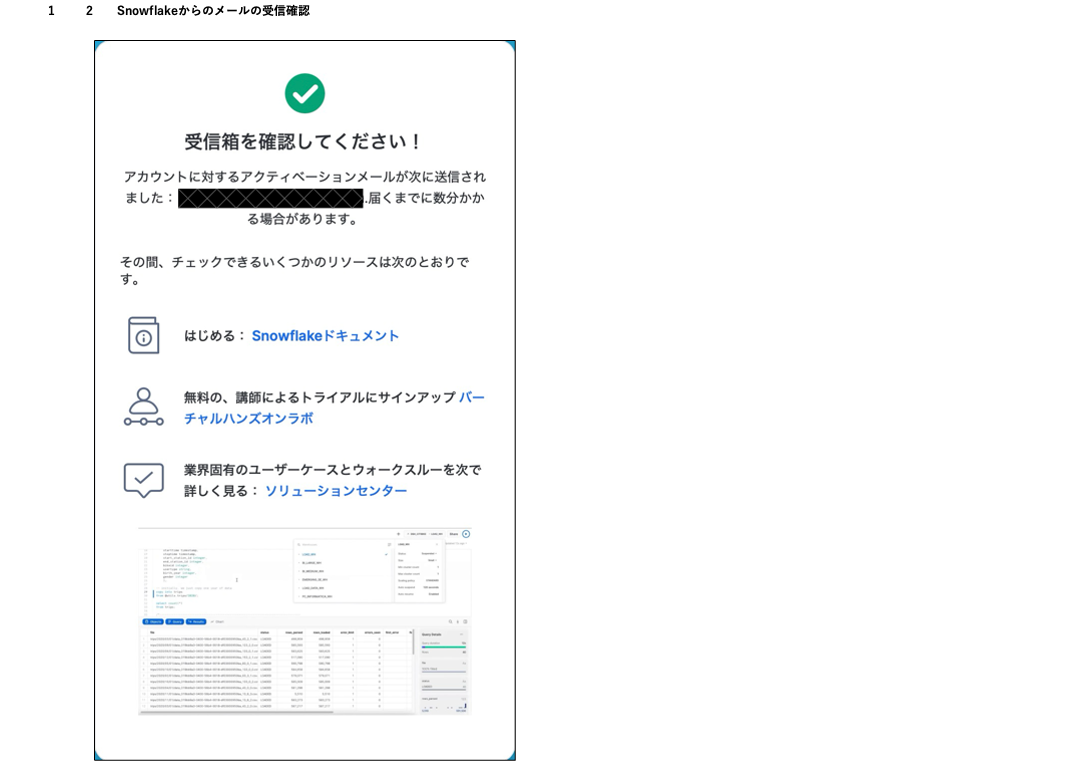Click the heading 受信箱を確認してください！
Image resolution: width=1065 pixels, height=781 pixels.
pyautogui.click(x=302, y=141)
